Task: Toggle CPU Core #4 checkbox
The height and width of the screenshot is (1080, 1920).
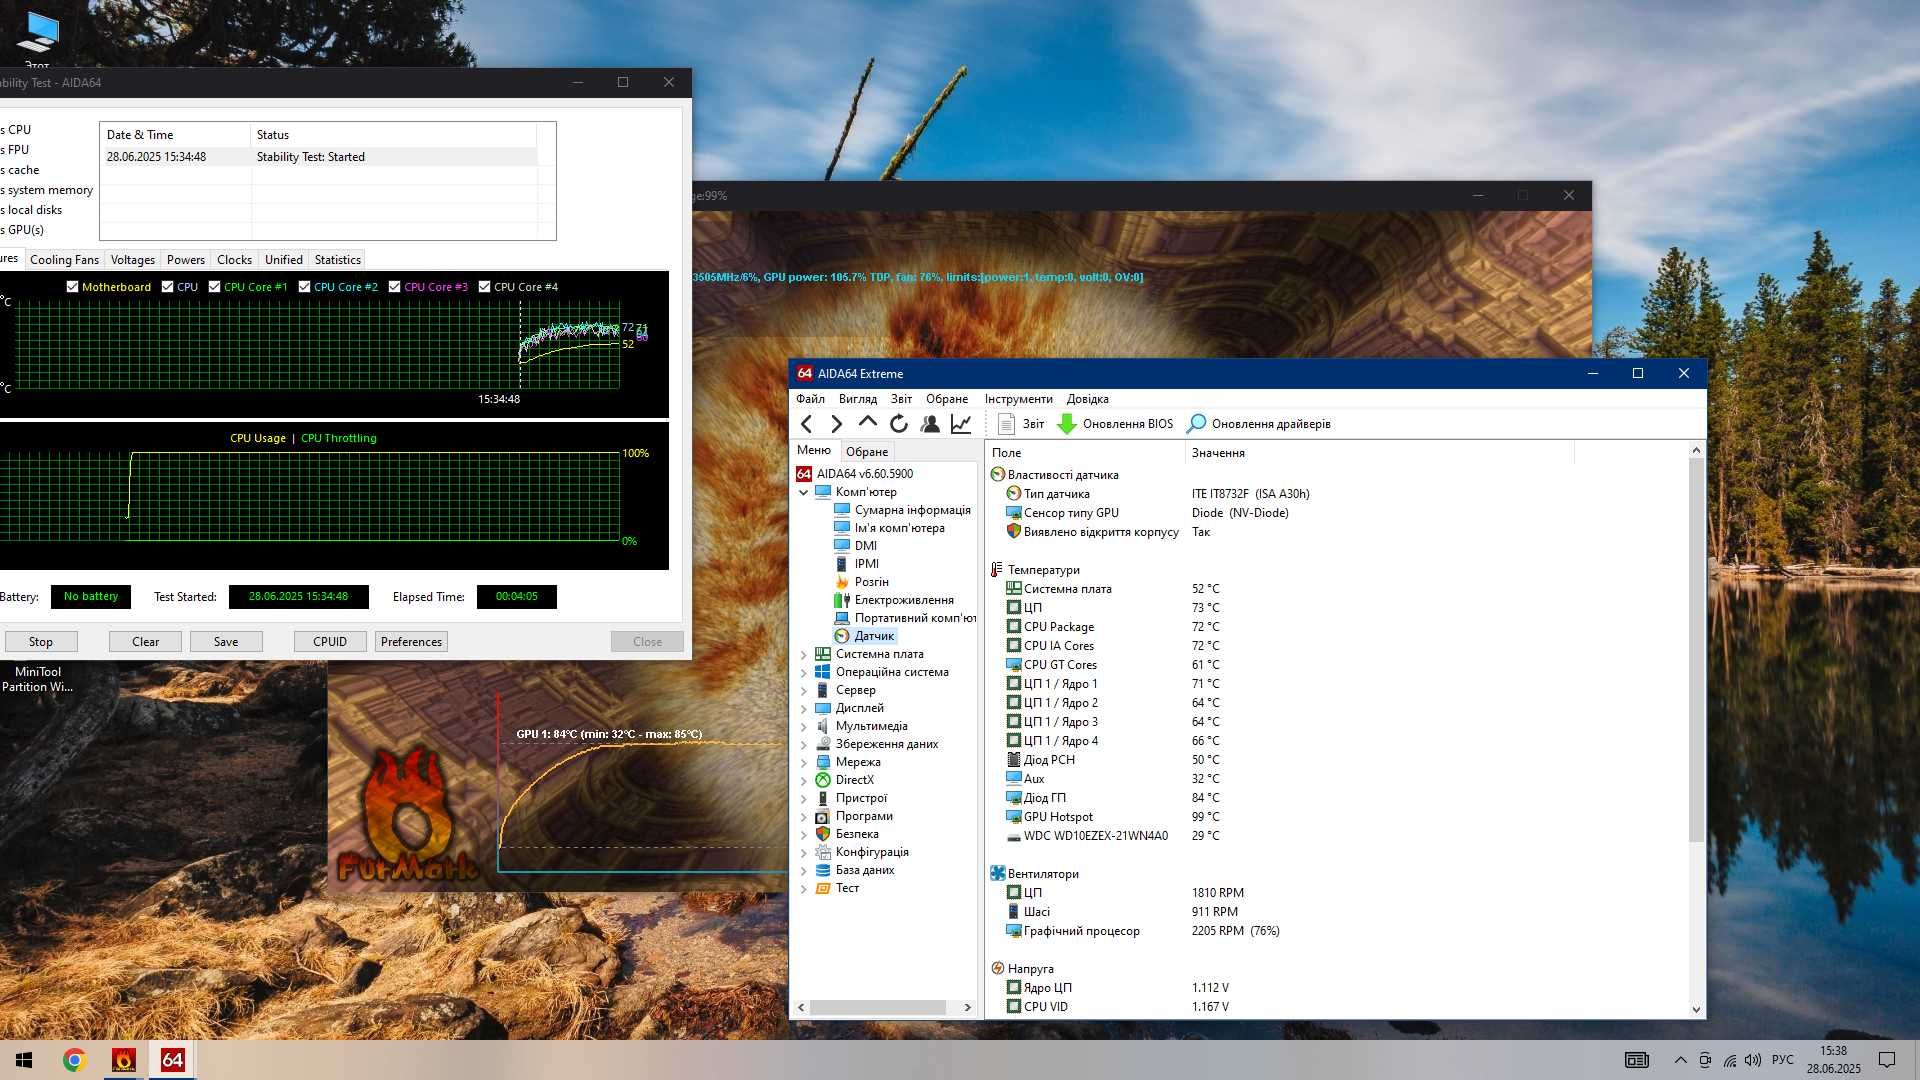Action: pyautogui.click(x=484, y=287)
